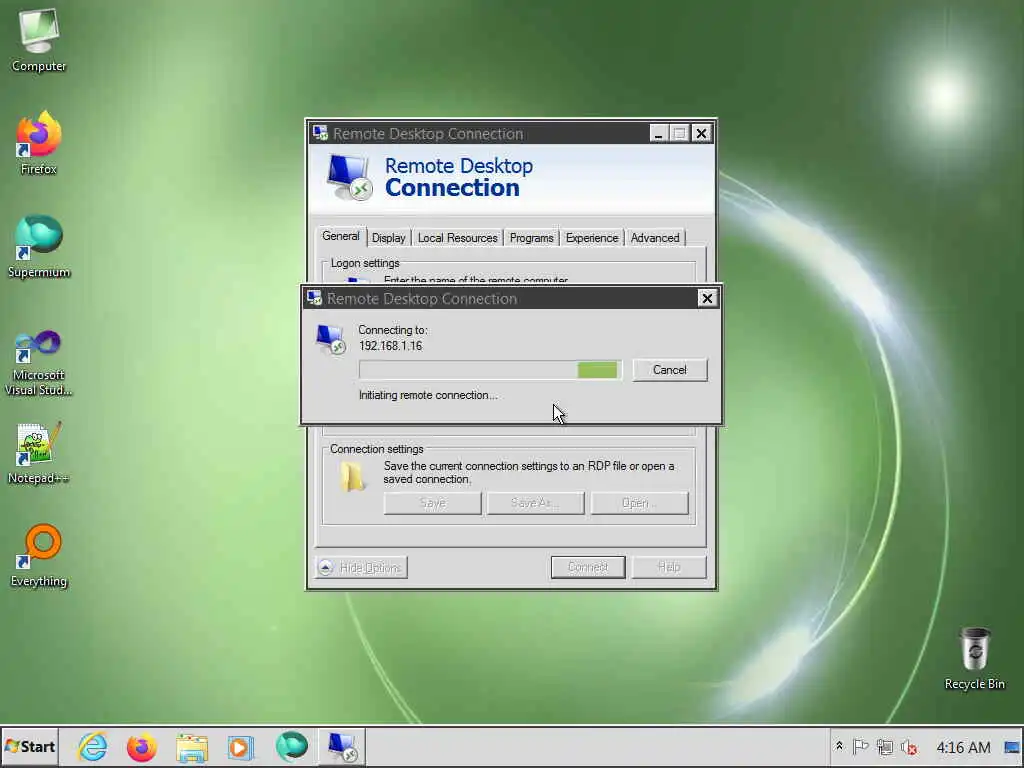Click the 4:16 AM taskbar clock

(963, 747)
